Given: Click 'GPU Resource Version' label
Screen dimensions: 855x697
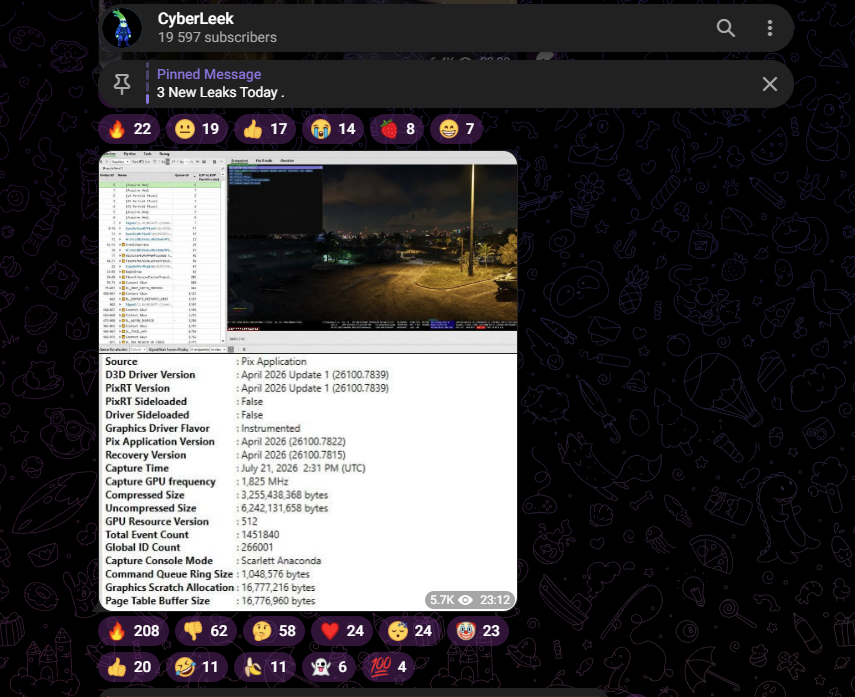Looking at the screenshot, I should (x=157, y=521).
